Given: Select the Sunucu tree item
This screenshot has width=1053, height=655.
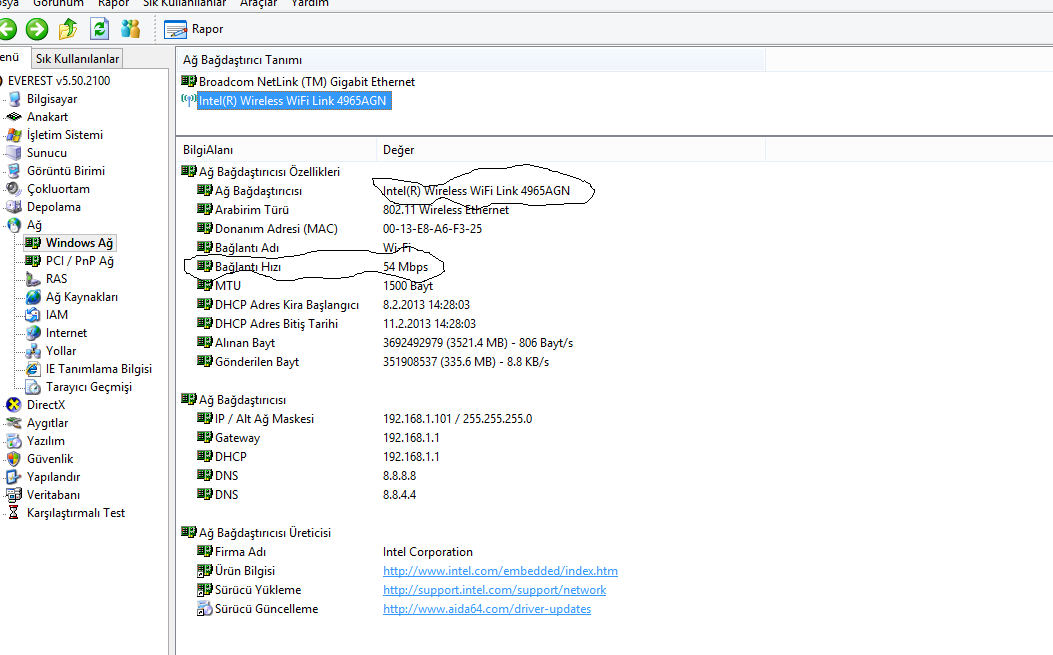Looking at the screenshot, I should (x=46, y=152).
